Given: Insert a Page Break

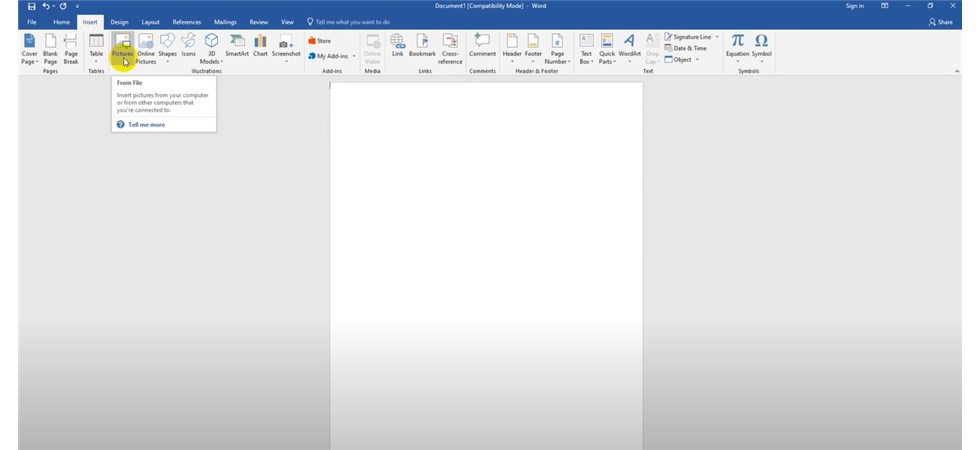Looking at the screenshot, I should tap(71, 46).
